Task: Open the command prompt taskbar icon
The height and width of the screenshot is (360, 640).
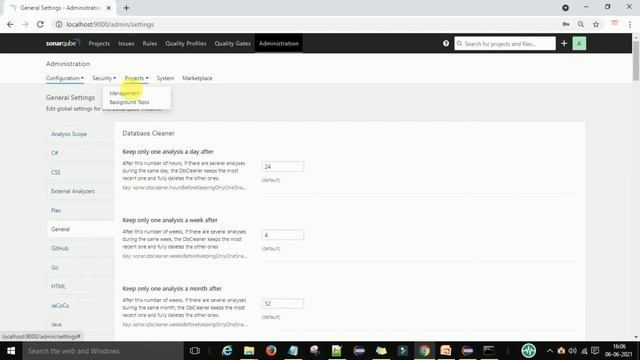Action: point(489,351)
